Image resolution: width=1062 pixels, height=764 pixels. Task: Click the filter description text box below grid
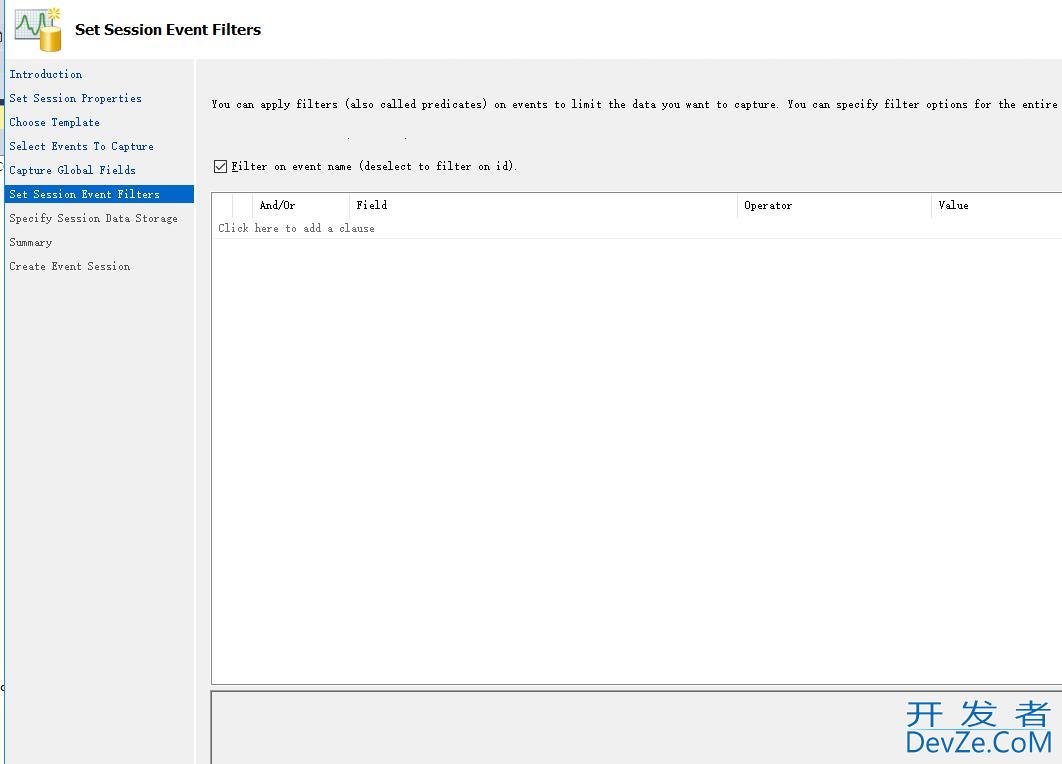tap(637, 727)
